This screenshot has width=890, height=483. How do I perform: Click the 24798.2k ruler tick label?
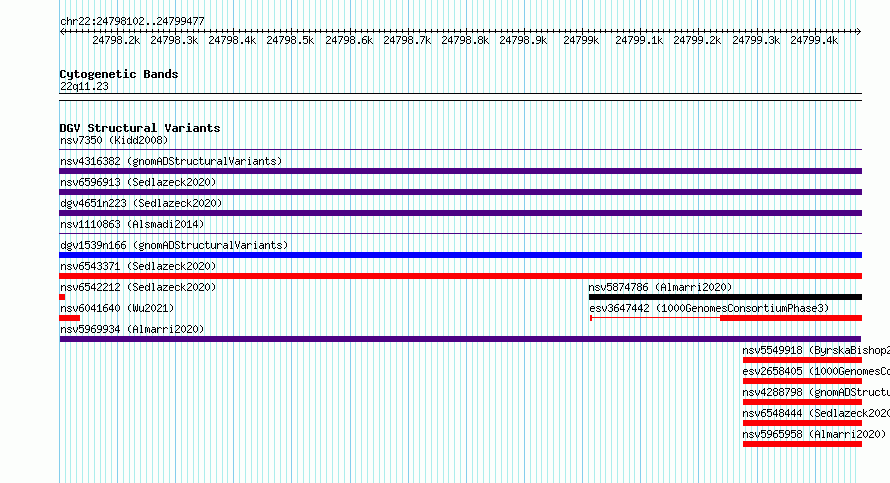(x=116, y=40)
